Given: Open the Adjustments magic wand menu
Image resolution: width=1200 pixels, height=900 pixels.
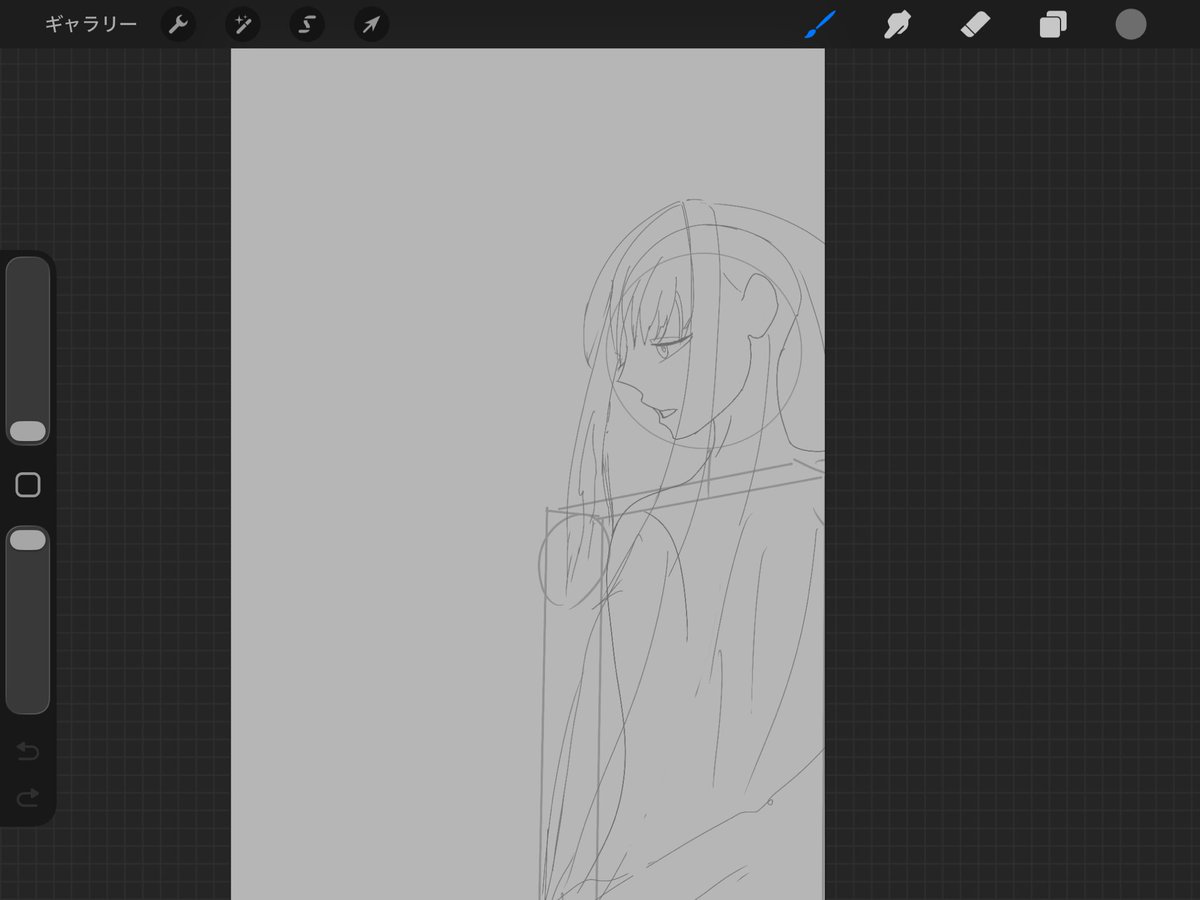Looking at the screenshot, I should 243,24.
